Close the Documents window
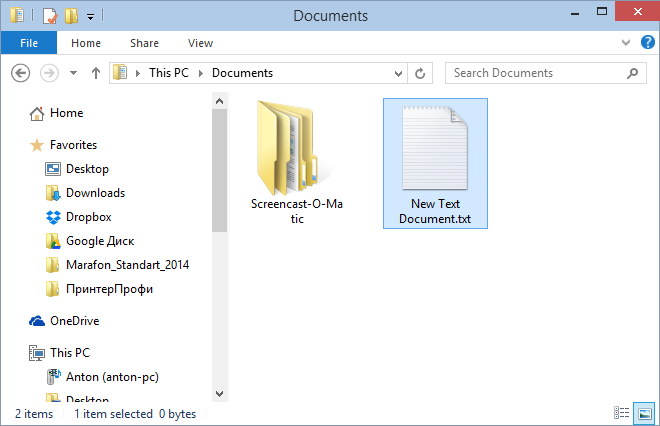 637,11
